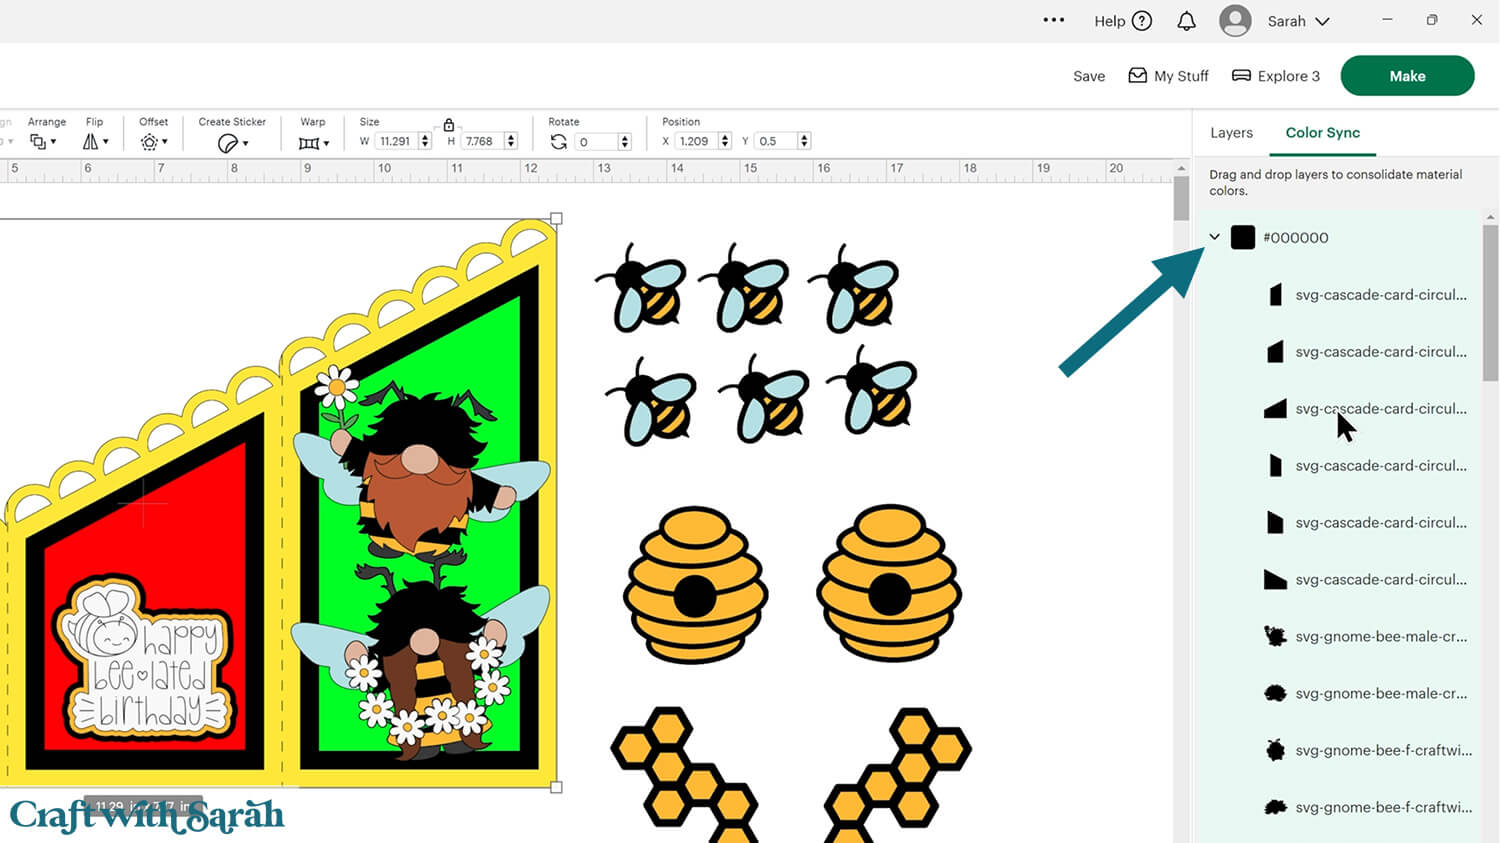Adjust the Y position stepper arrows
This screenshot has height=843, width=1500.
tap(804, 141)
